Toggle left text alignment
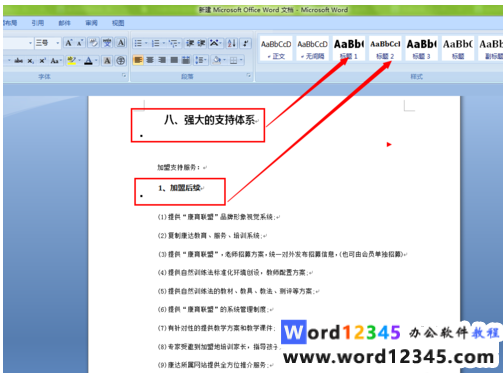 tap(138, 60)
